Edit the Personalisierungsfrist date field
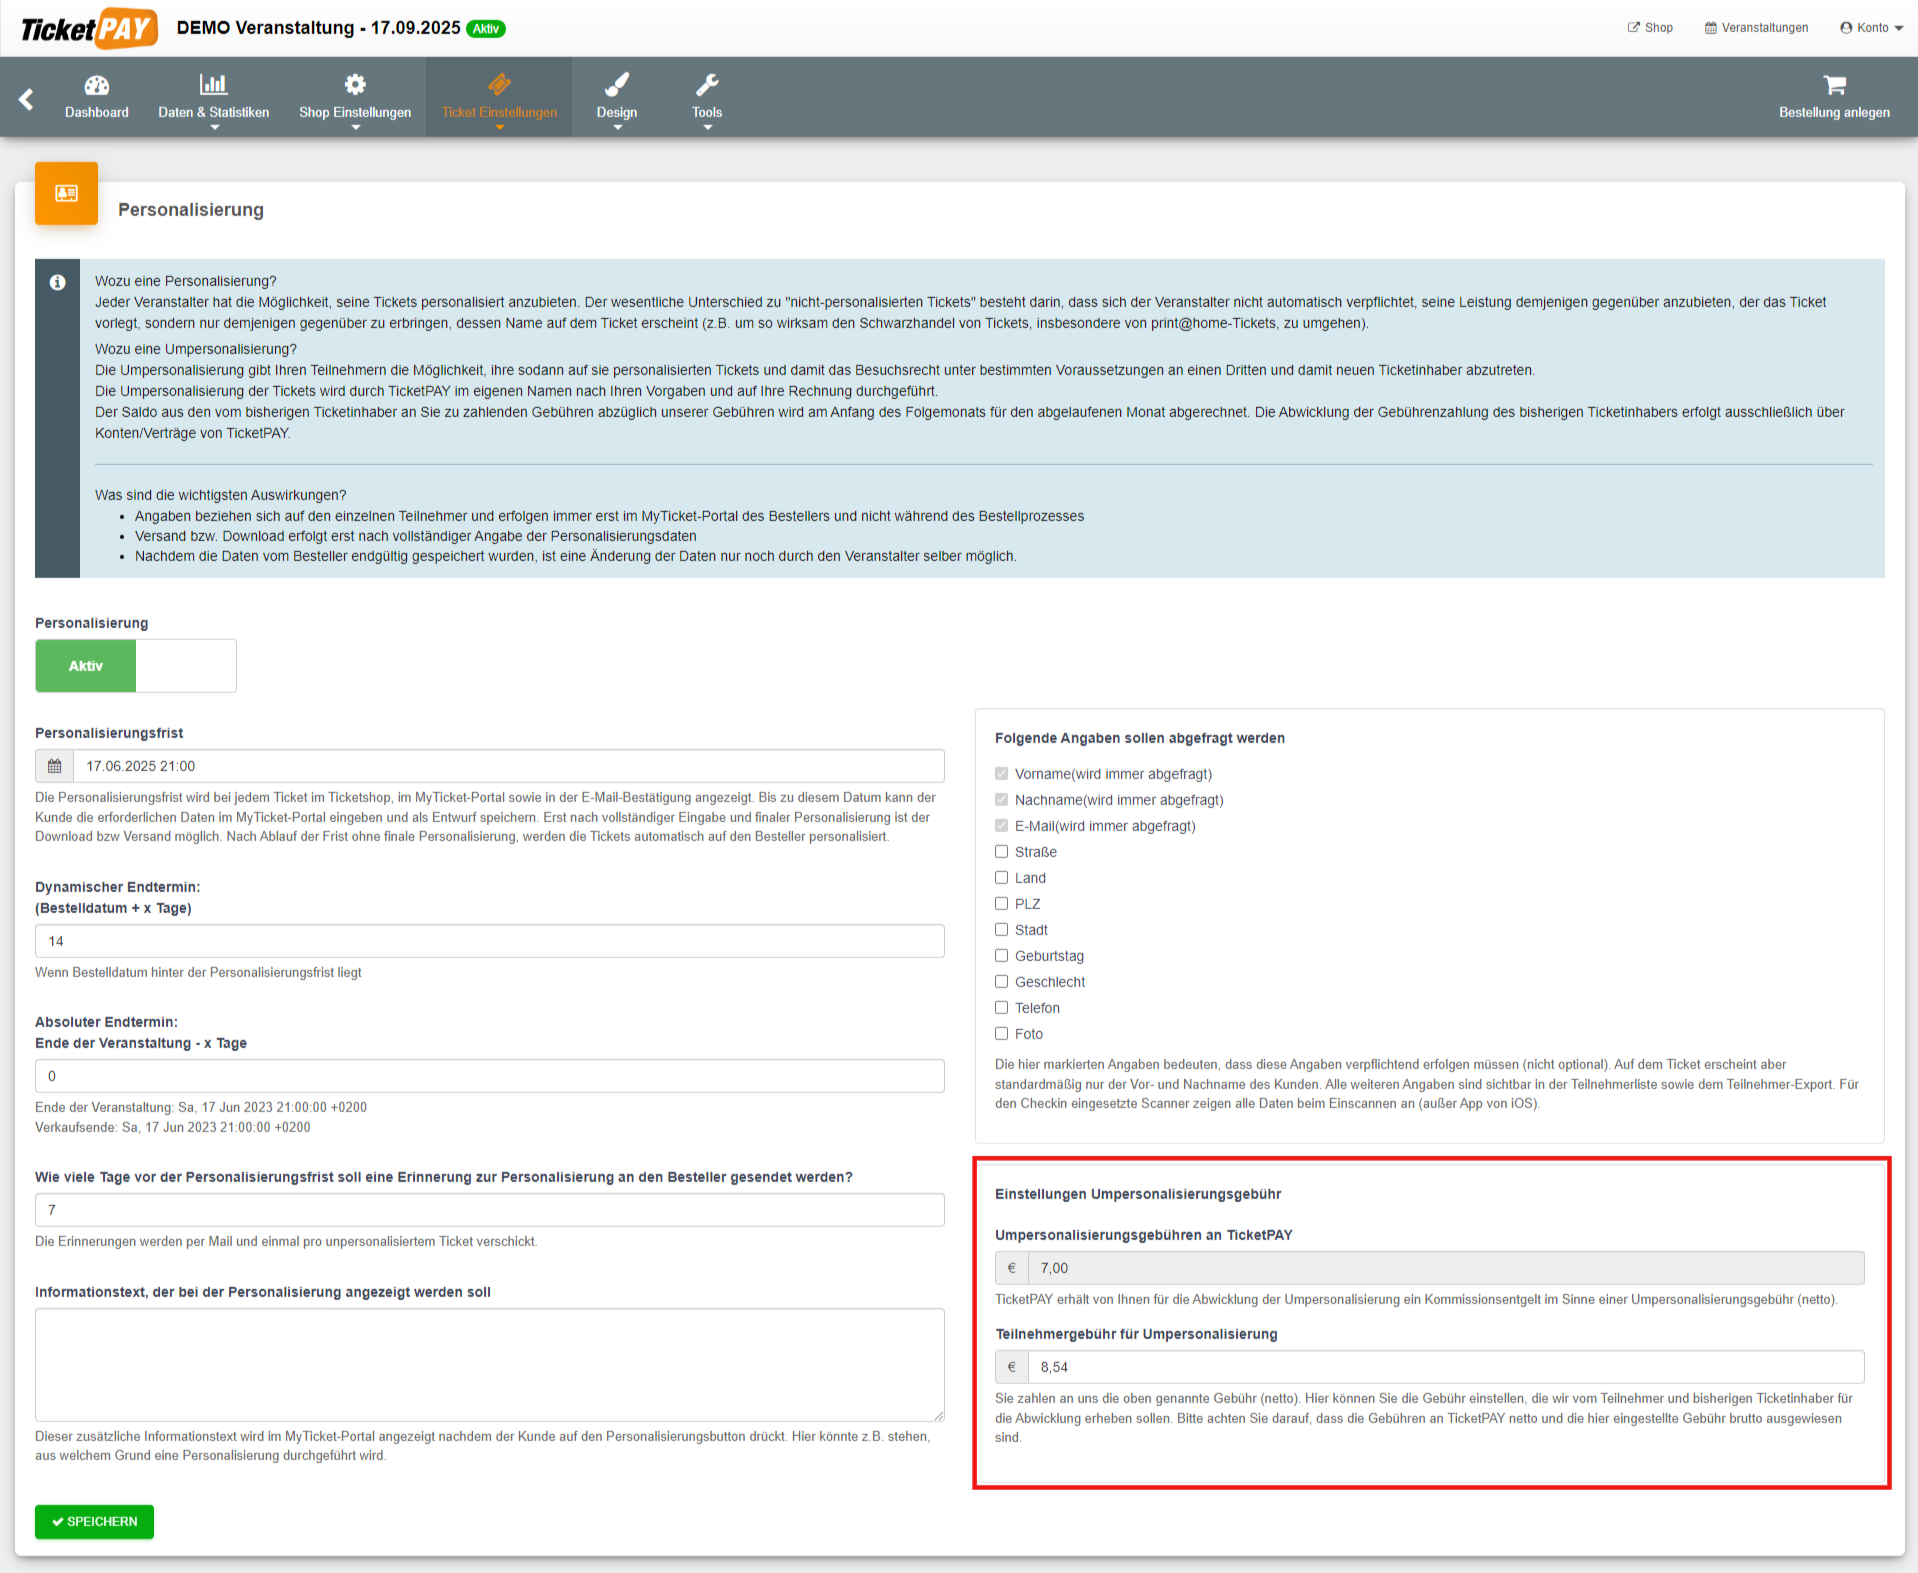Screen dimensions: 1918x1573 click(x=509, y=766)
